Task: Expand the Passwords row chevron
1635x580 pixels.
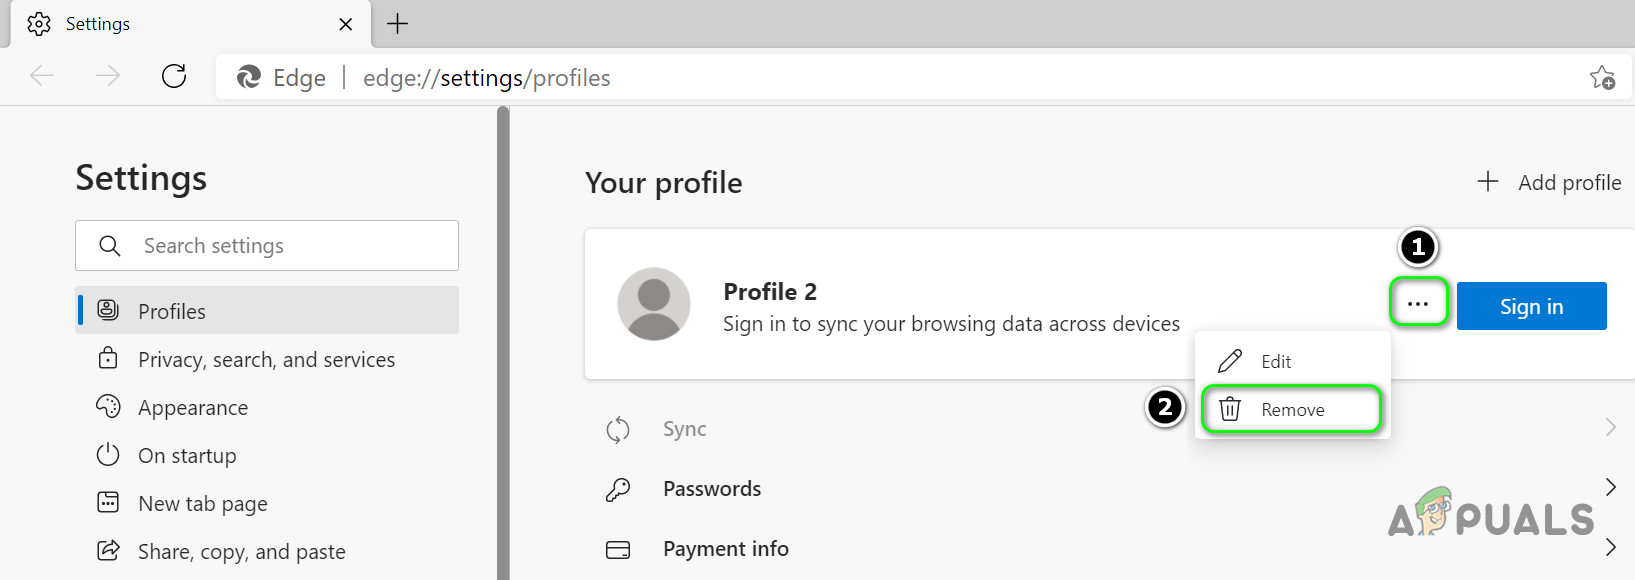Action: 1610,487
